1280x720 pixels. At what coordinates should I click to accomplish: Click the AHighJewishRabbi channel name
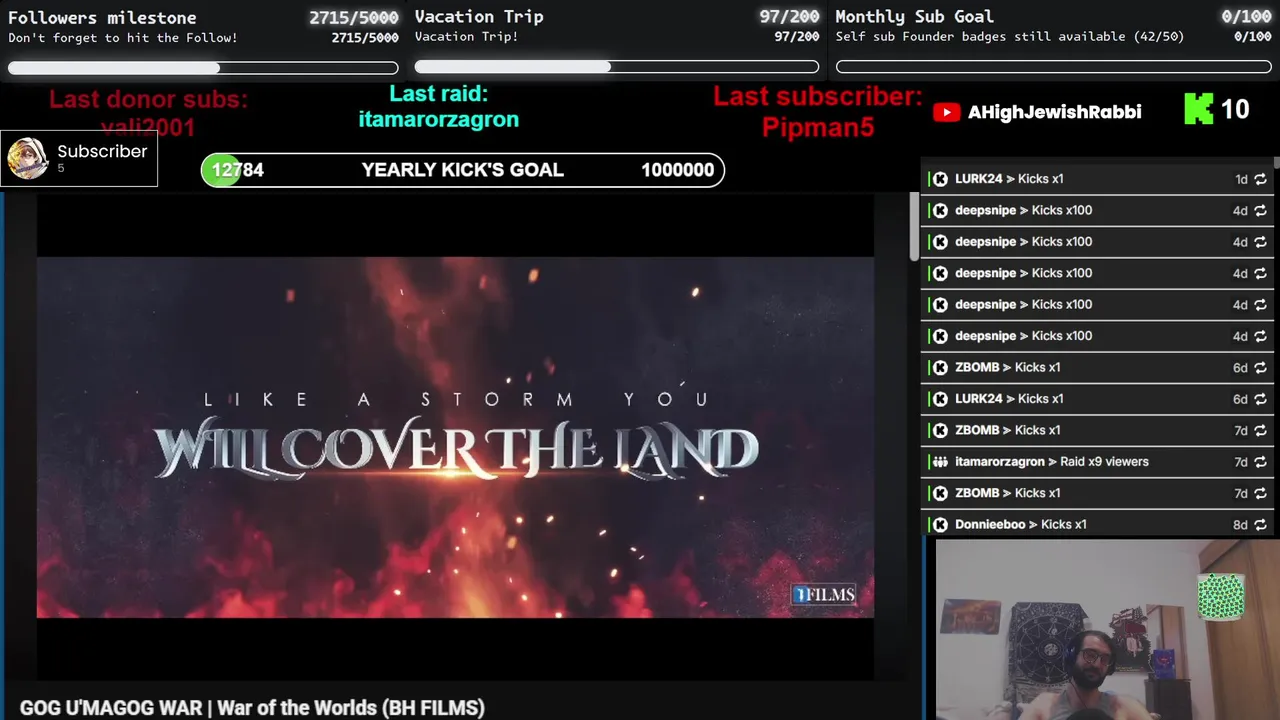click(x=1054, y=112)
